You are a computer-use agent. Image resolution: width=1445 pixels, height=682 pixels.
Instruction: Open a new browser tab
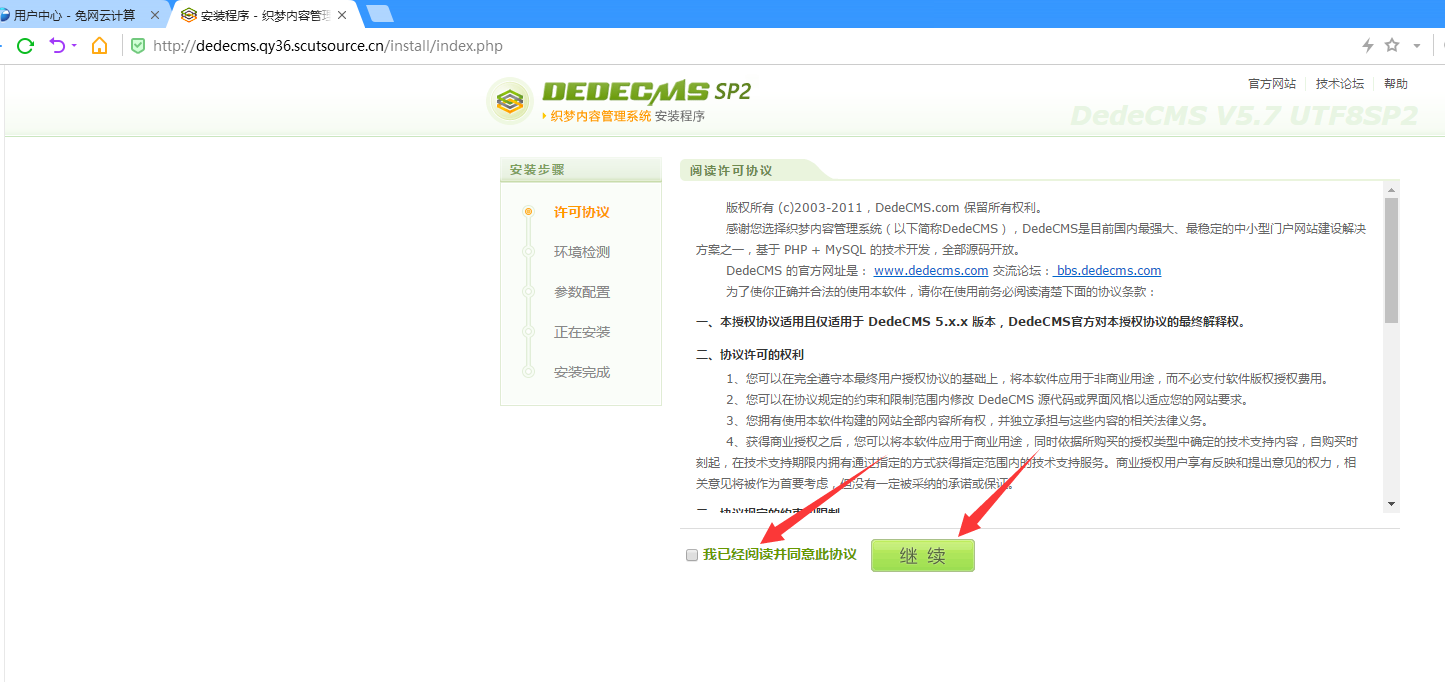pyautogui.click(x=380, y=13)
